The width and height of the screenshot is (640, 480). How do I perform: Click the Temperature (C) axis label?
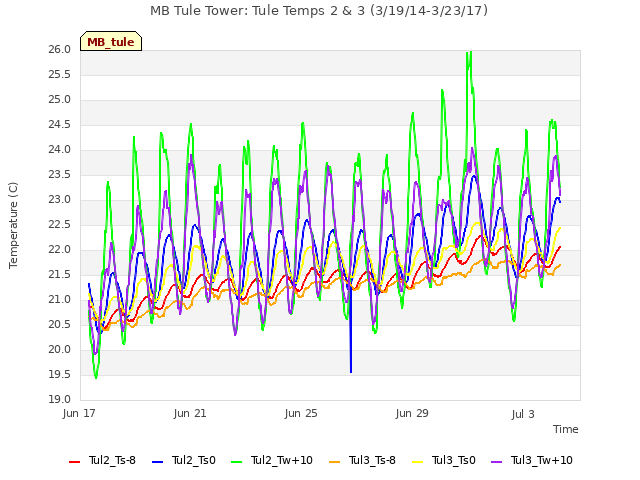[x=13, y=225]
